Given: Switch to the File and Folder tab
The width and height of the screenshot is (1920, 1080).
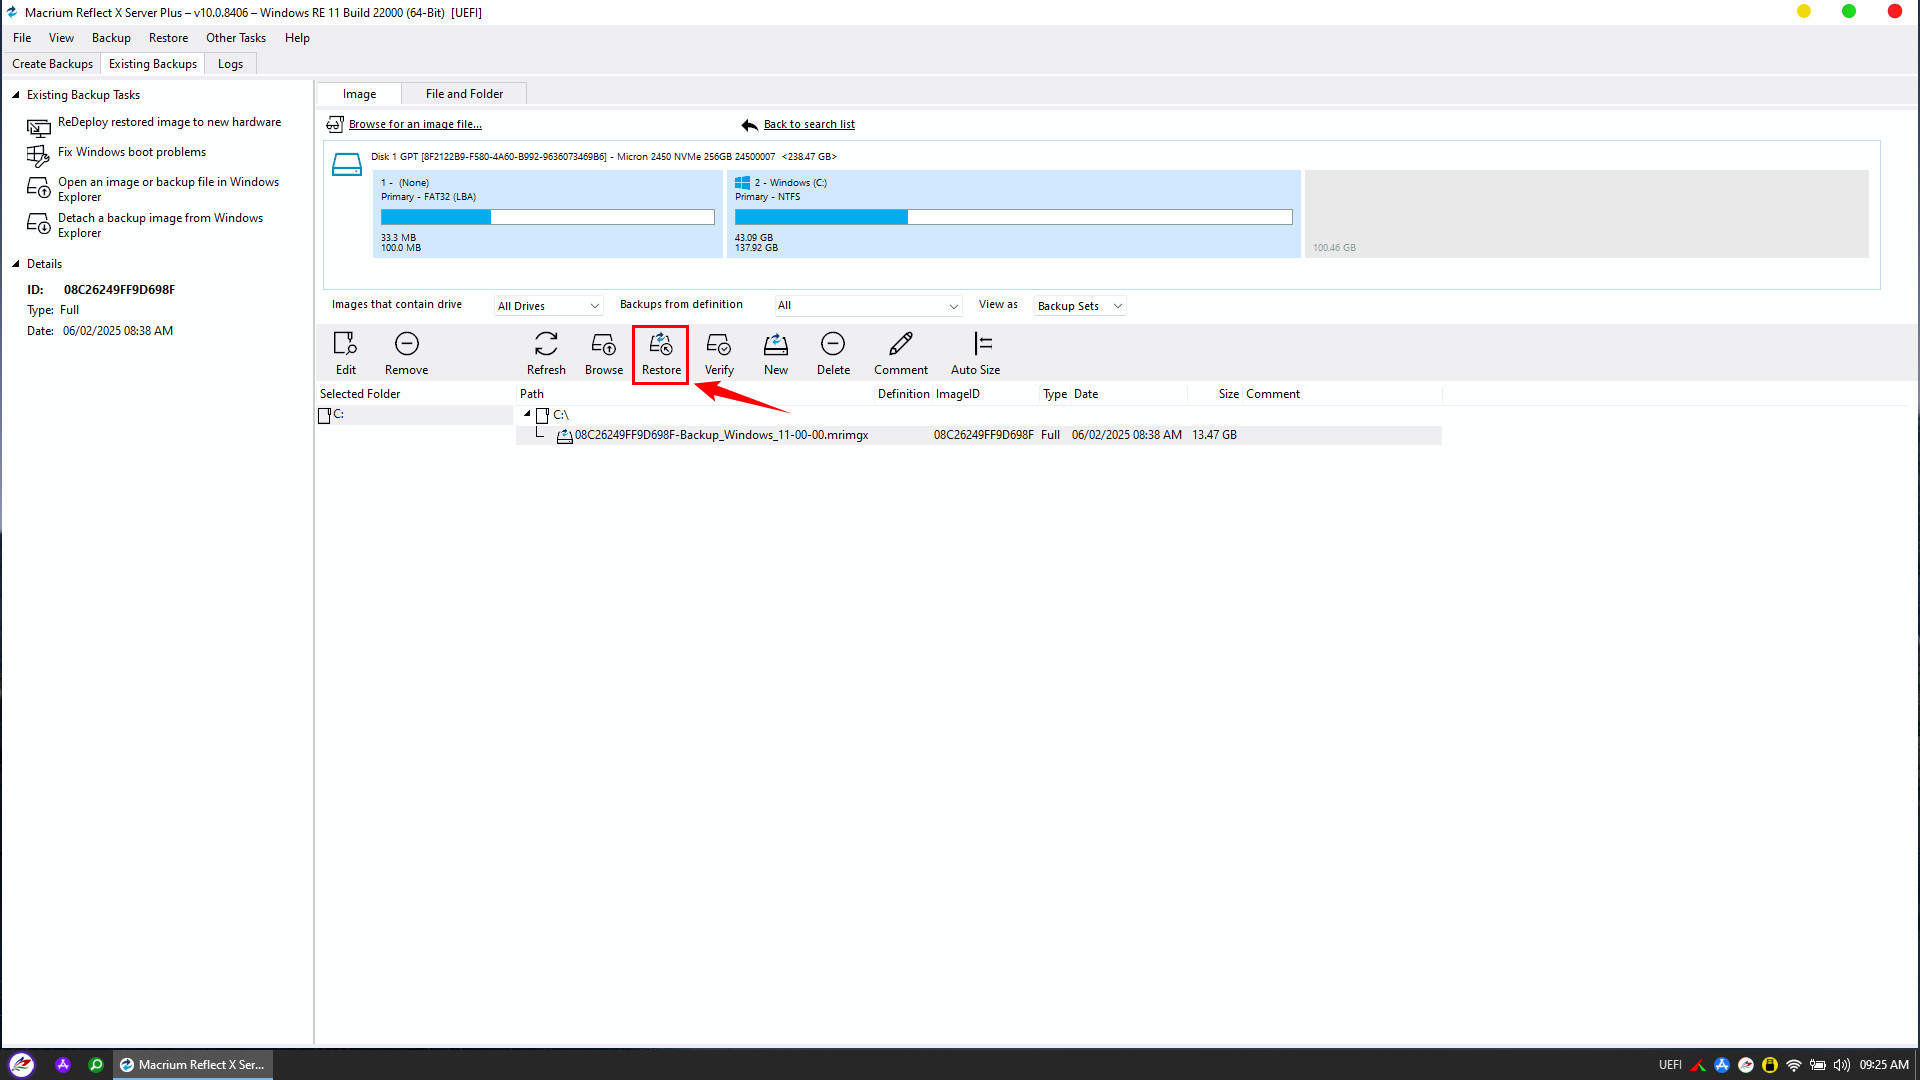Looking at the screenshot, I should [x=464, y=94].
